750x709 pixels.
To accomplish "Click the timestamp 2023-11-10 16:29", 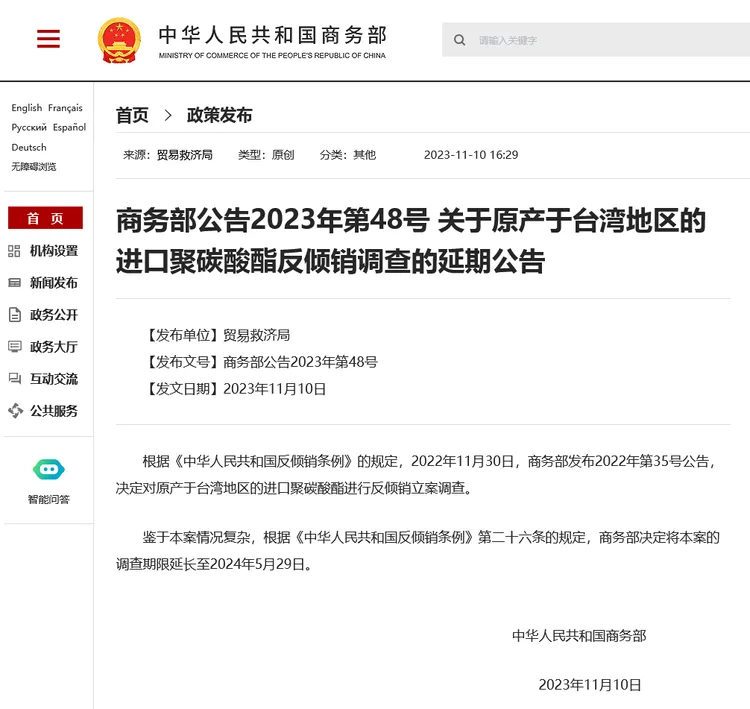I will pos(471,155).
